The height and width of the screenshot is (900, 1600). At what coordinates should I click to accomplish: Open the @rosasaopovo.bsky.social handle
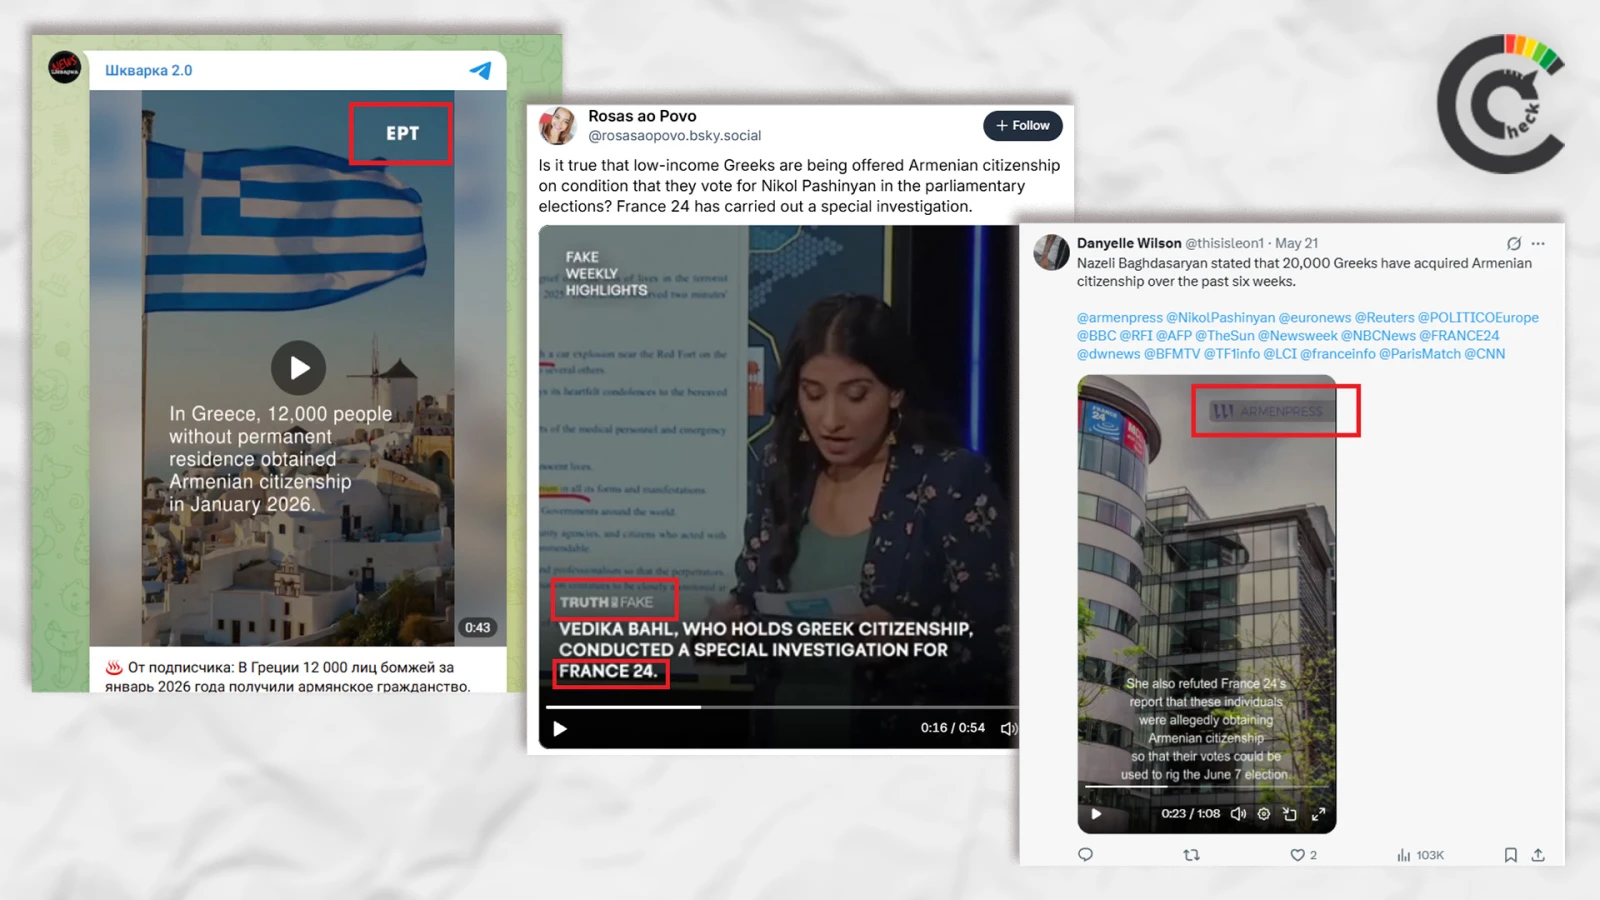point(674,135)
